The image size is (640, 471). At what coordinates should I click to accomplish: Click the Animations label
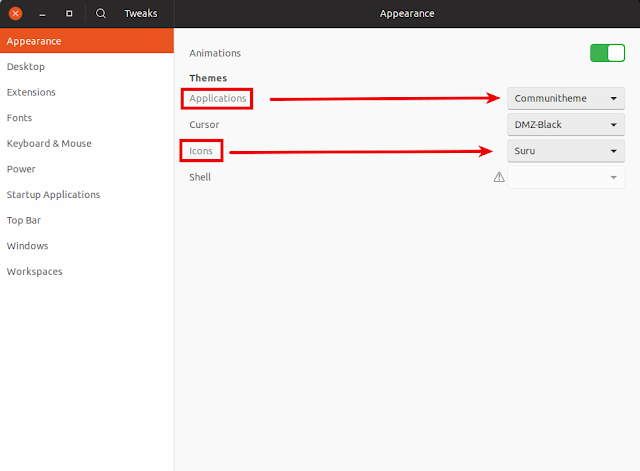[x=215, y=53]
